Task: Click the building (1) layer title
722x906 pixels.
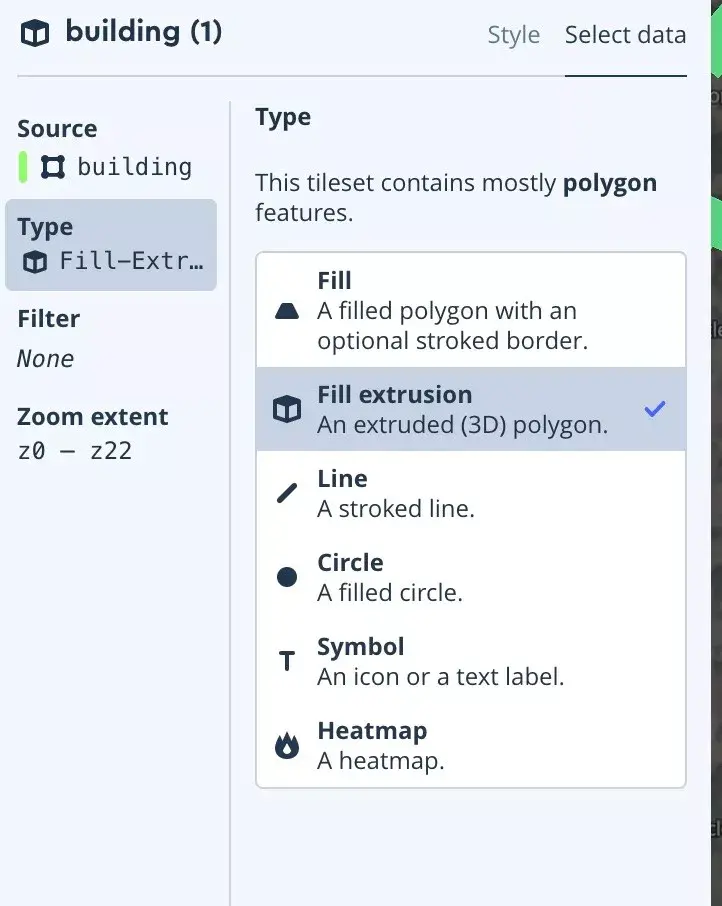Action: (x=144, y=32)
